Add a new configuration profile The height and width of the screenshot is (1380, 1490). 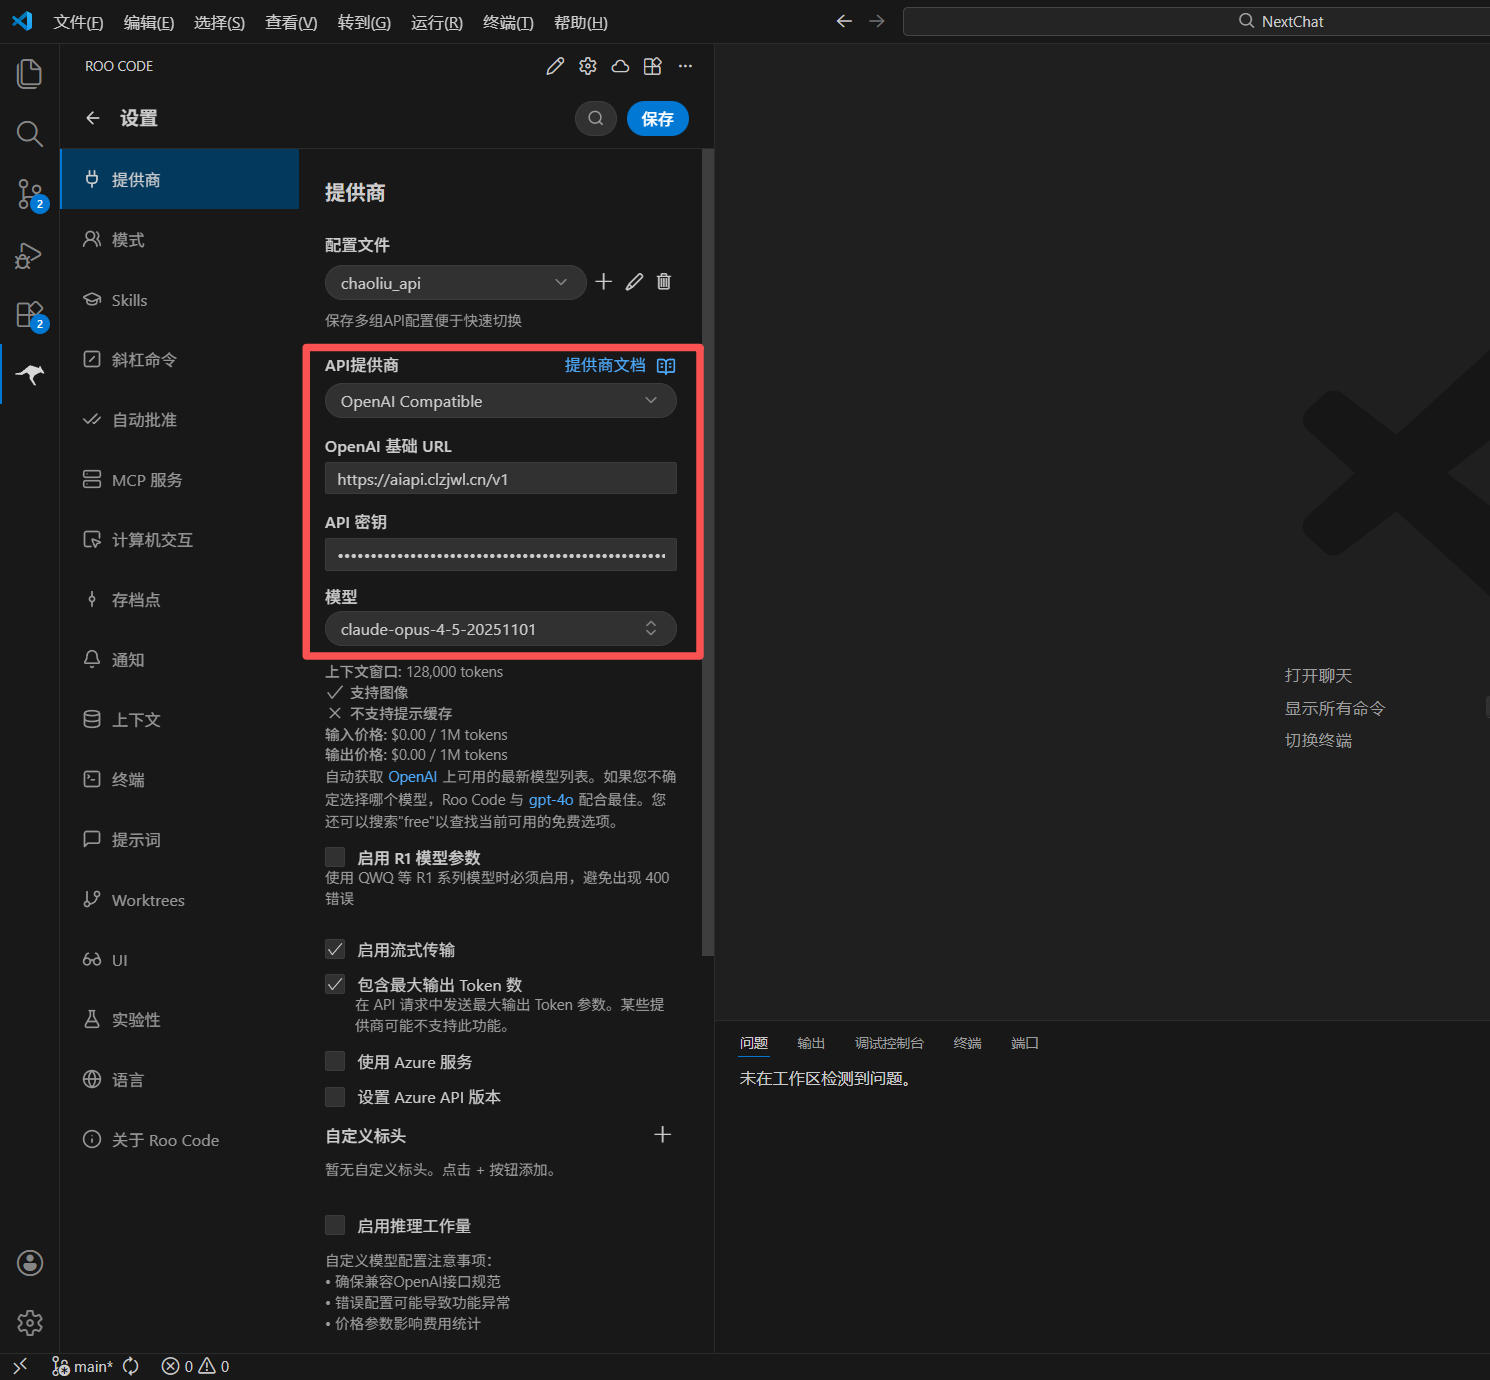[603, 282]
